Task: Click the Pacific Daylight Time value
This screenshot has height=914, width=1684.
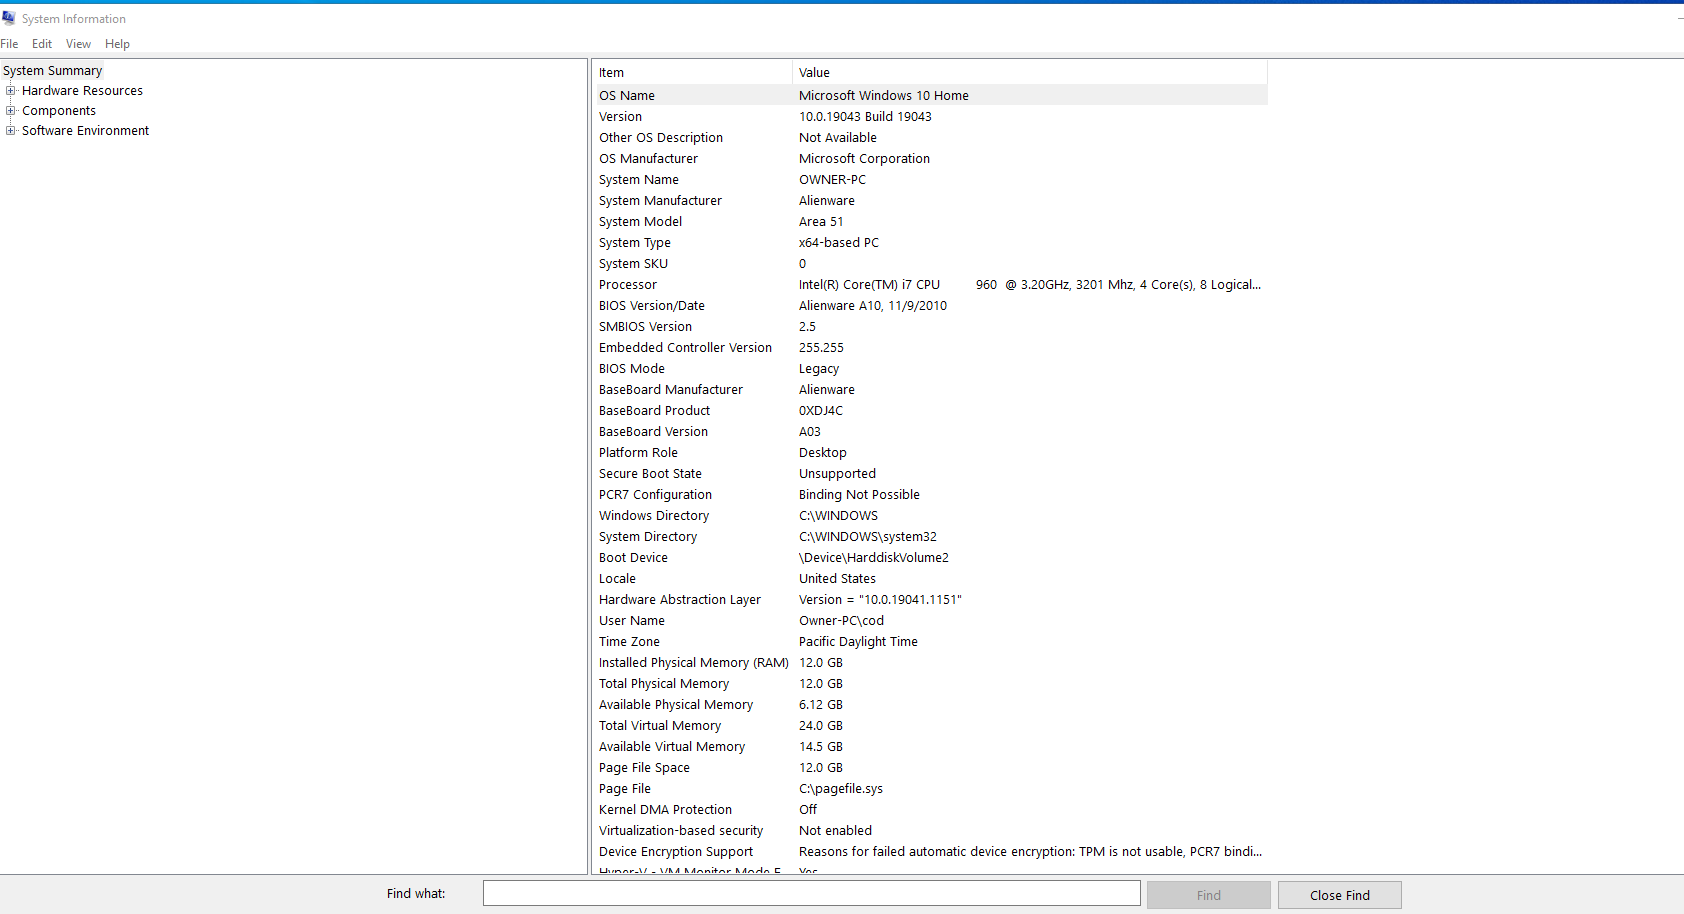Action: click(x=858, y=642)
